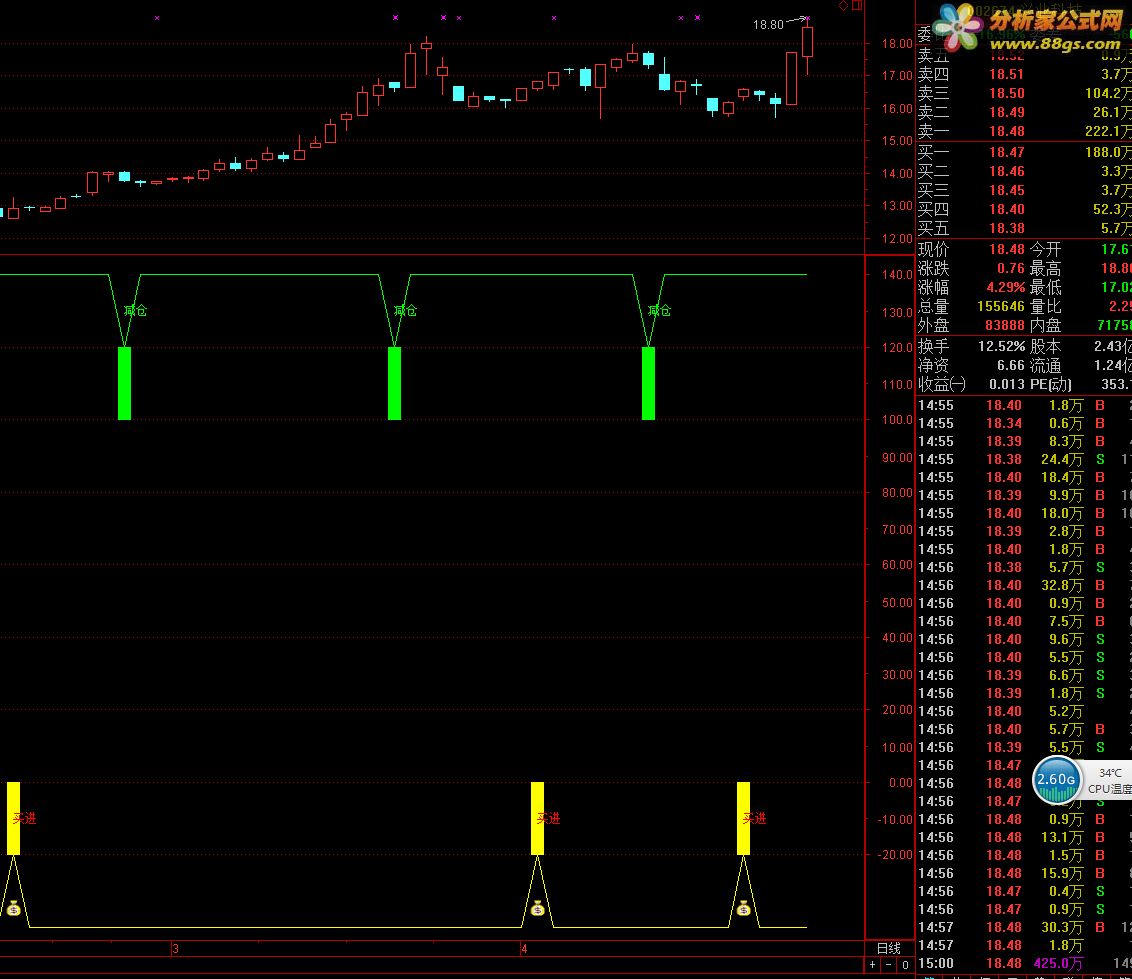
Task: Select the 卖三 18.50 order row
Action: point(1024,93)
